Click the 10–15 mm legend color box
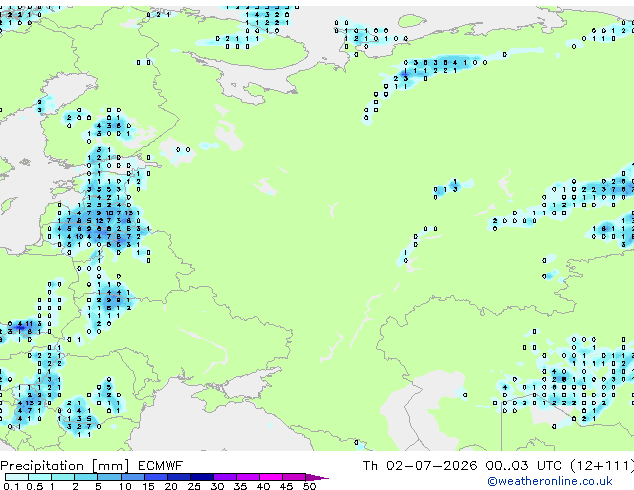Viewport: 634px width, 490px height. 133,477
